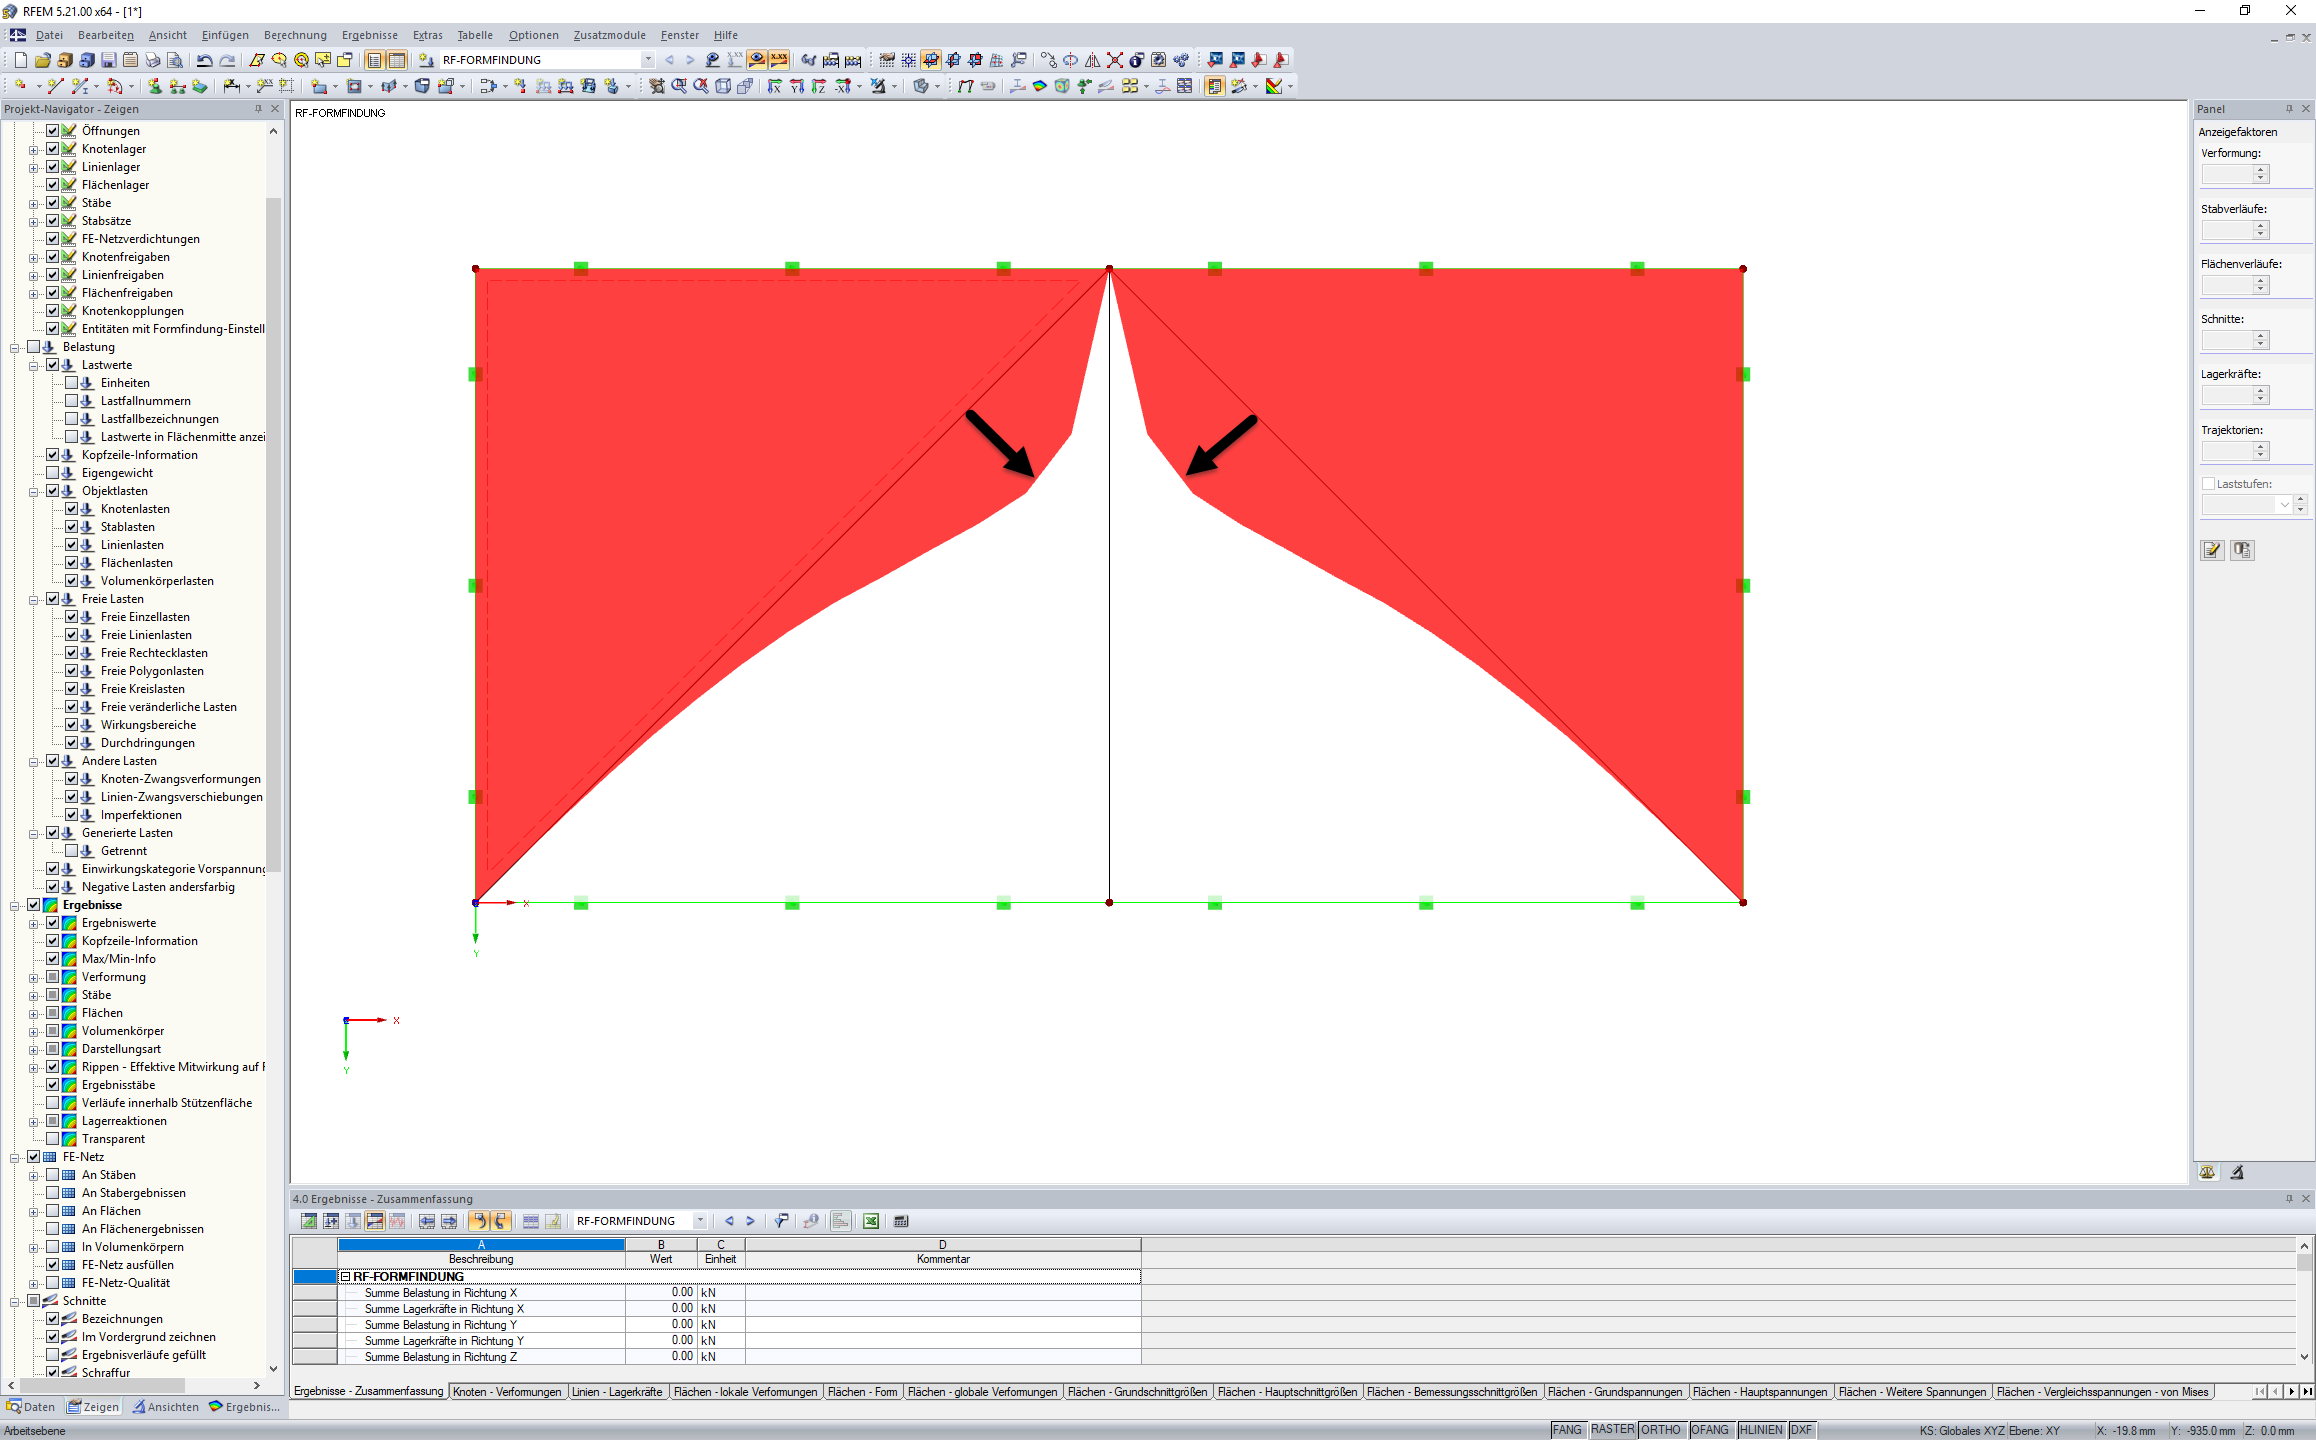Toggle the Knotenlasten checkbox
This screenshot has height=1440, width=2316.
tap(72, 509)
